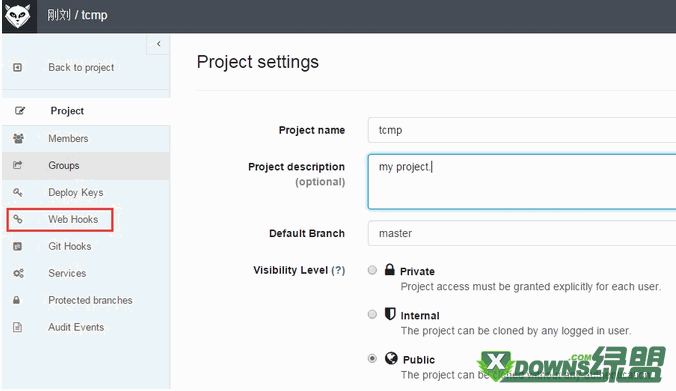This screenshot has width=676, height=391.
Task: Select the Private visibility radio button
Action: click(x=372, y=270)
